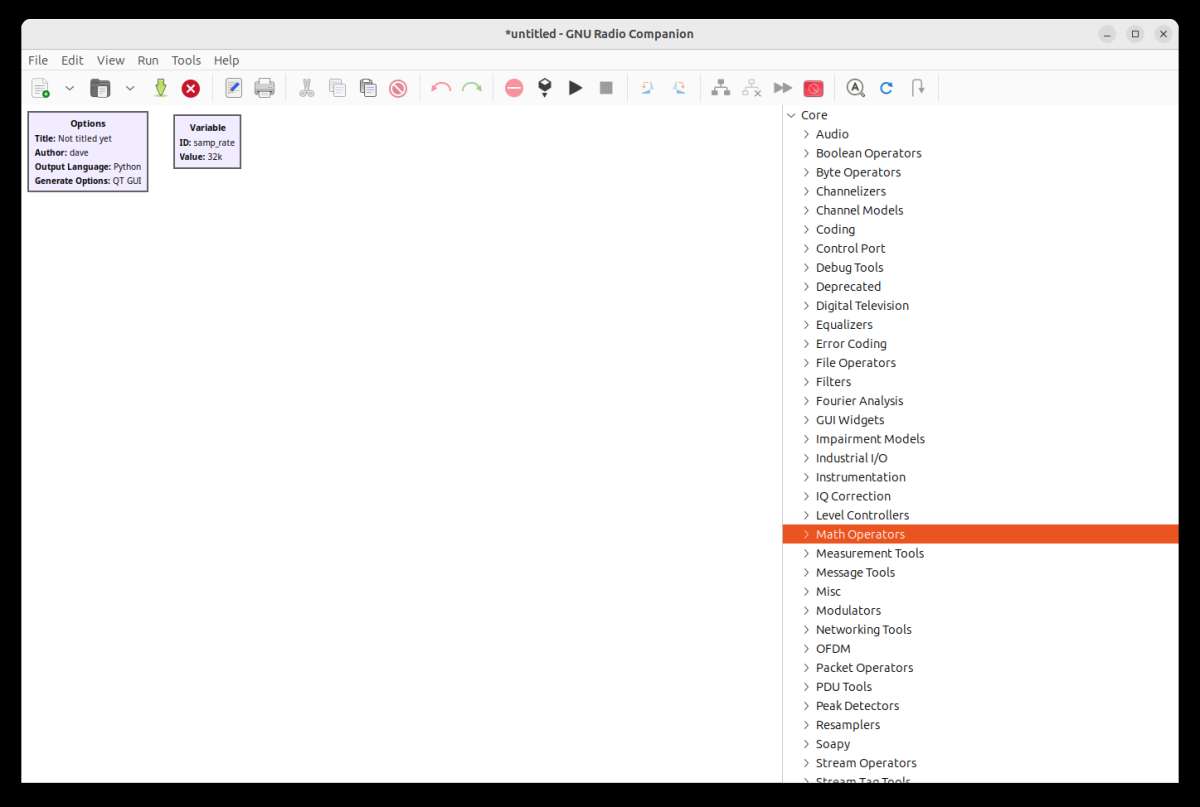The image size is (1200, 807).
Task: Click the Disable block icon
Action: click(752, 88)
